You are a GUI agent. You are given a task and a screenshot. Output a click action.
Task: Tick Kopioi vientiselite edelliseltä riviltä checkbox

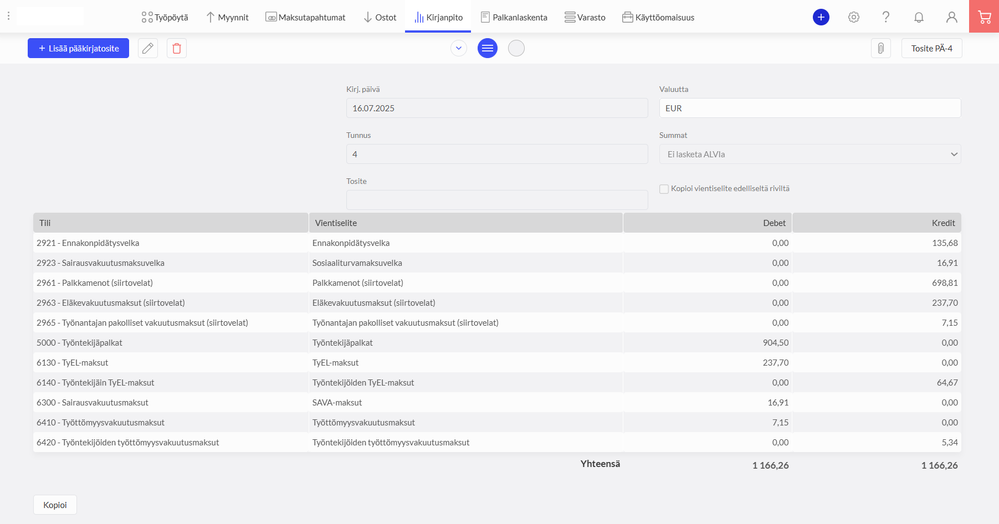pos(664,189)
